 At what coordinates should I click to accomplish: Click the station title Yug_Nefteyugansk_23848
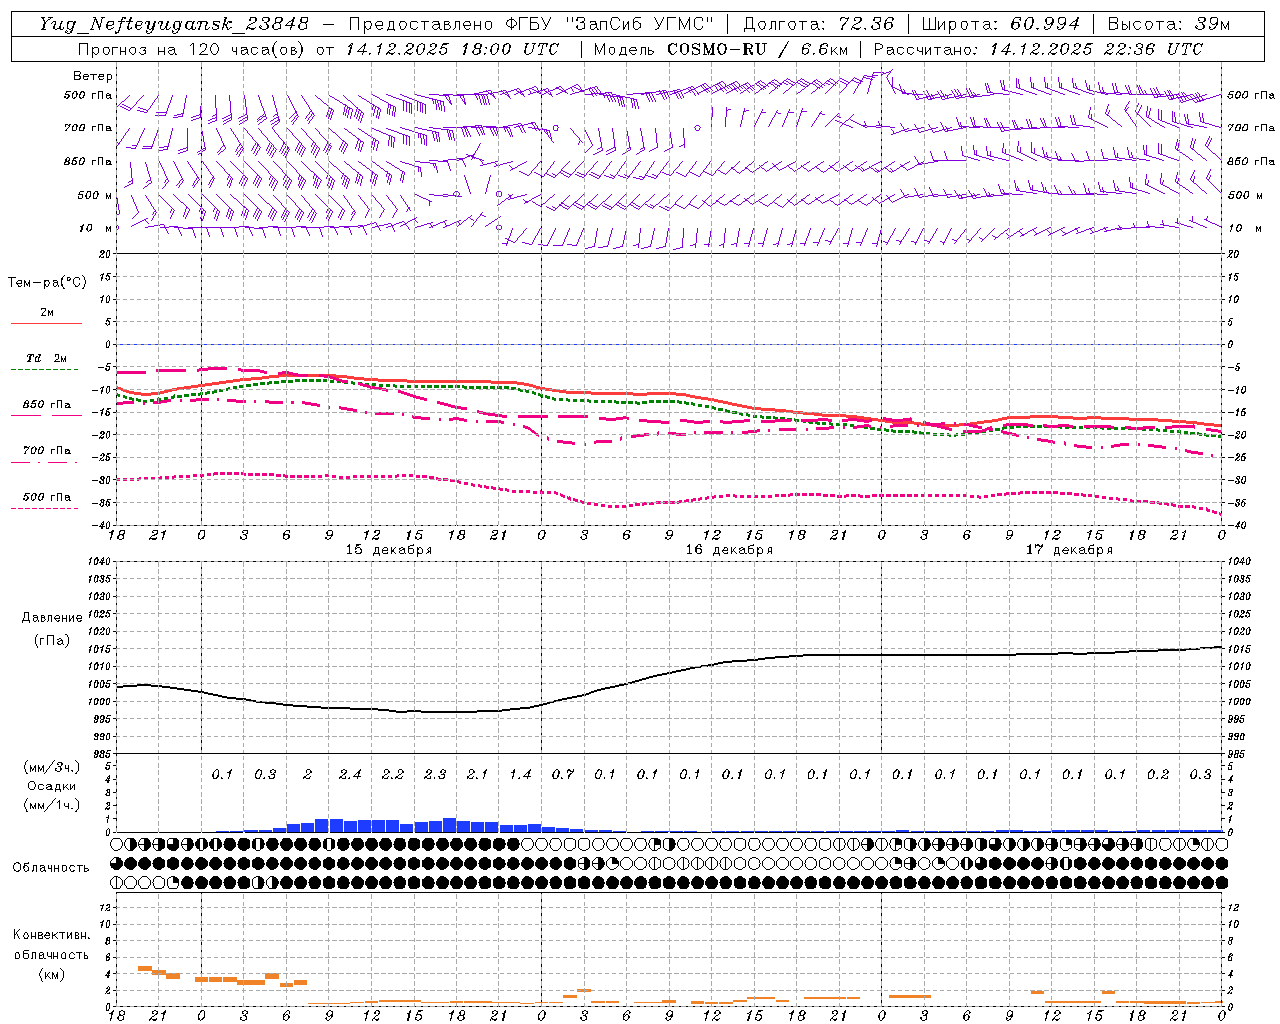(x=174, y=24)
